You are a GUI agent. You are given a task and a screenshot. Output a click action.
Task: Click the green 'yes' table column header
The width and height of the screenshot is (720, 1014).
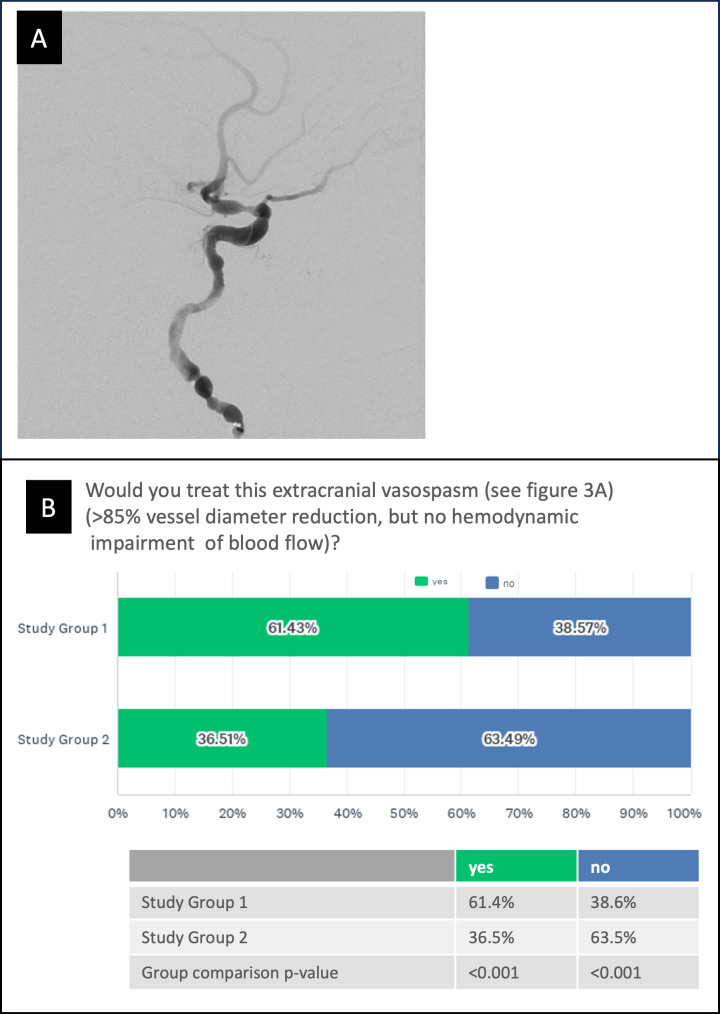516,867
